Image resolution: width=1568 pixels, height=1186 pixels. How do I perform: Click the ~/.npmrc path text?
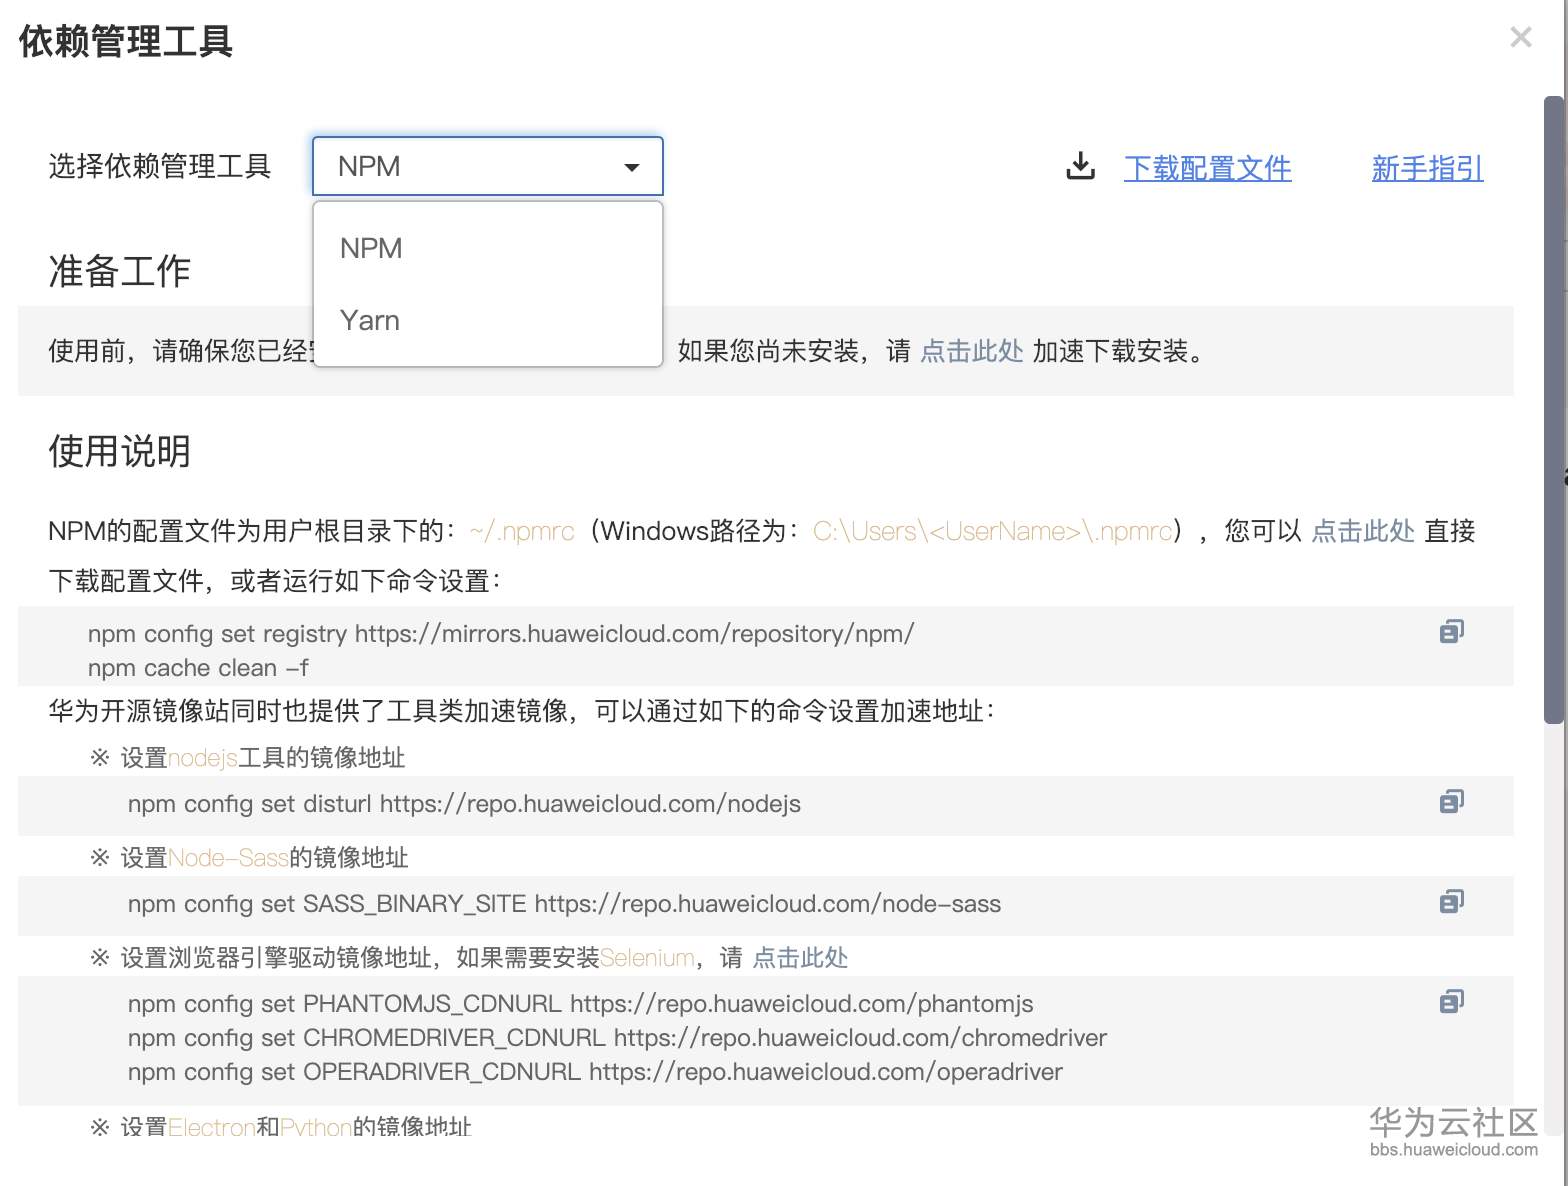pyautogui.click(x=522, y=531)
